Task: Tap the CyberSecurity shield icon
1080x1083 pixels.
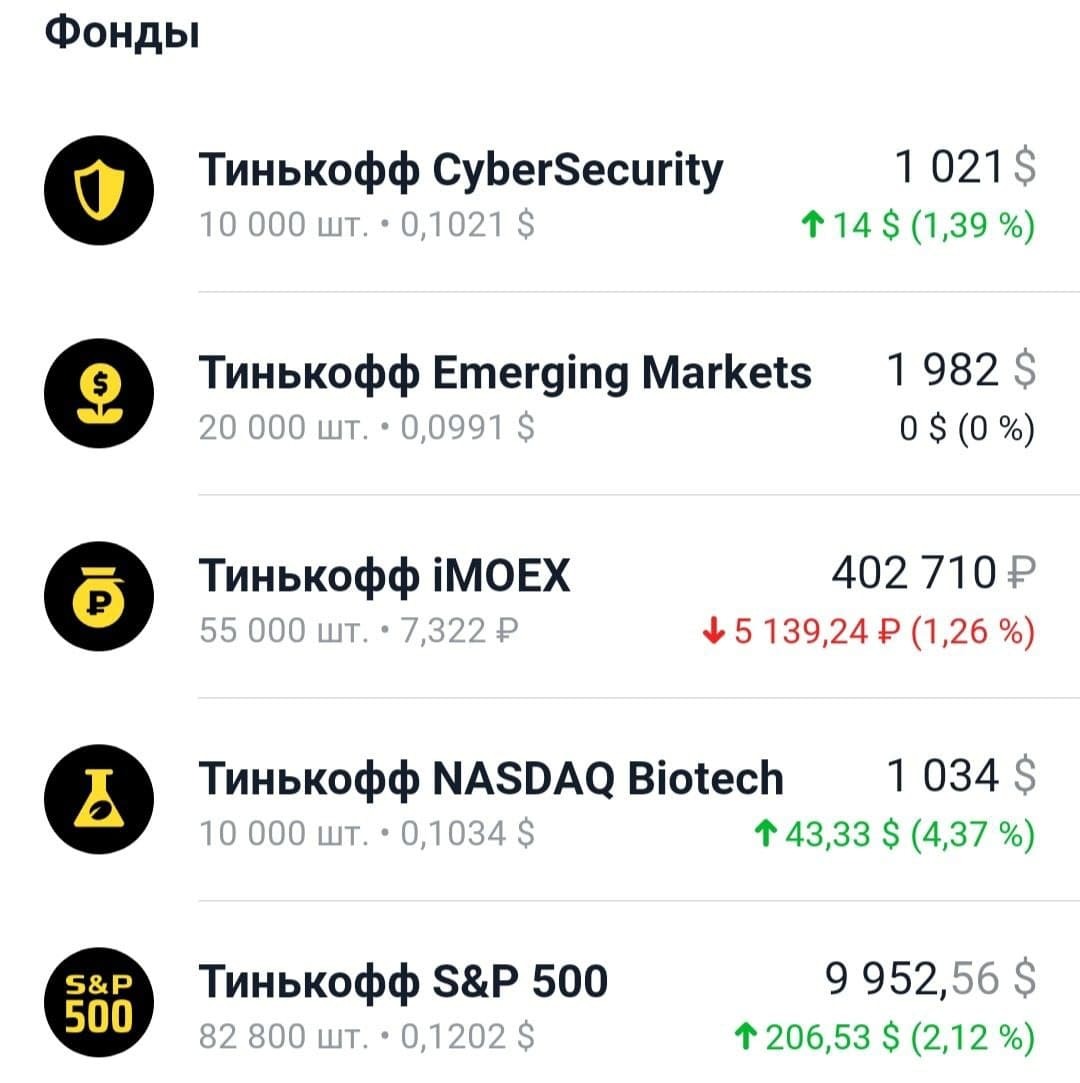Action: [x=99, y=190]
